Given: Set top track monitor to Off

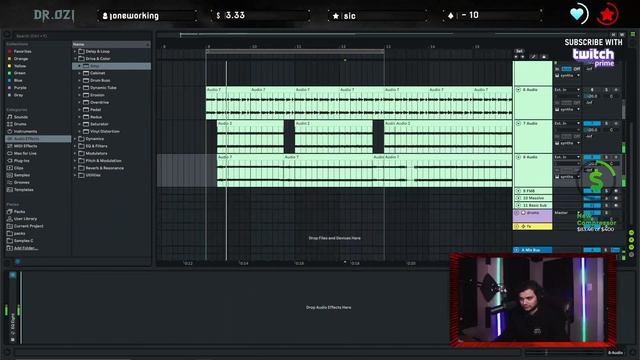Looking at the screenshot, I should pyautogui.click(x=577, y=69).
